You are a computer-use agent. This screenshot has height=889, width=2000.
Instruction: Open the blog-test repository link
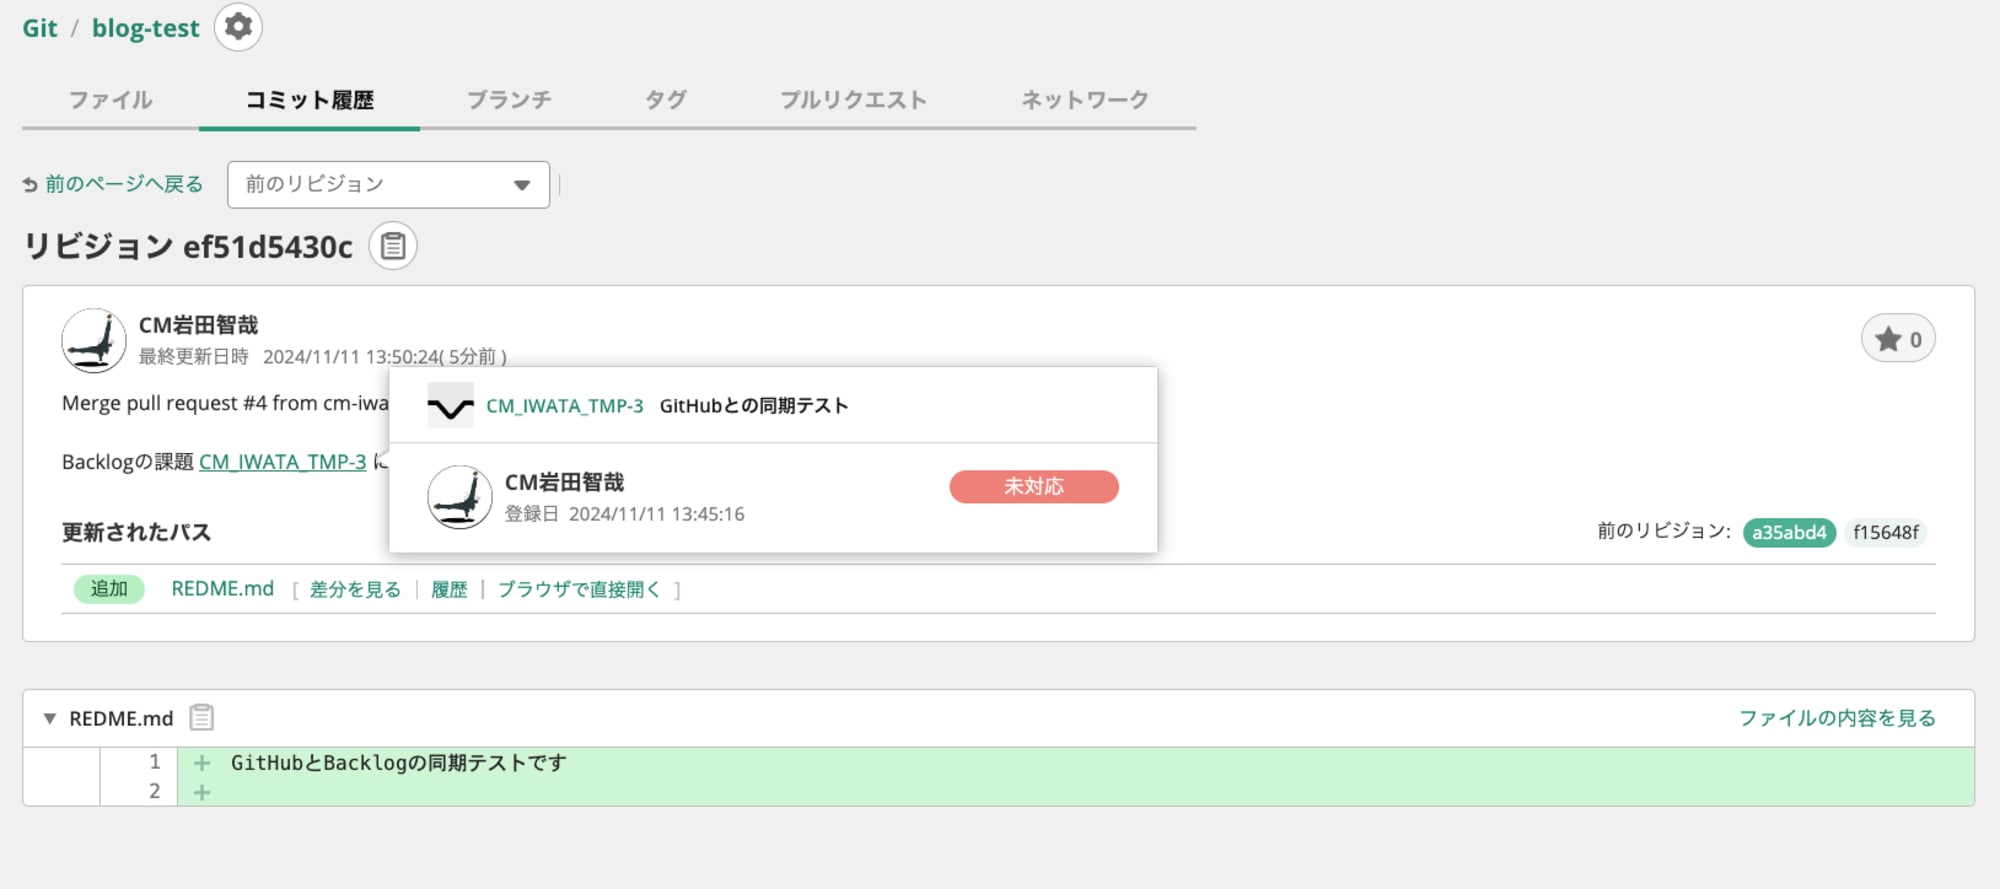tap(146, 28)
